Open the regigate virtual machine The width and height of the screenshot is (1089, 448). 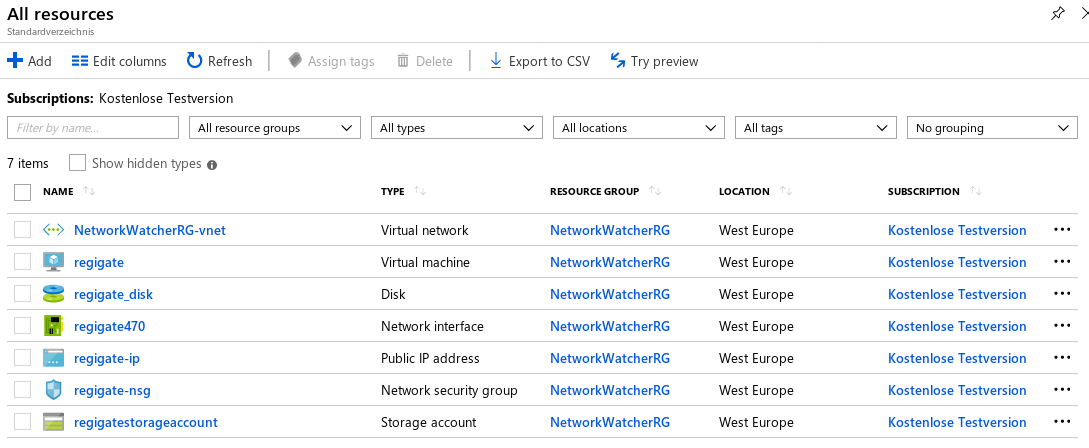pyautogui.click(x=99, y=262)
